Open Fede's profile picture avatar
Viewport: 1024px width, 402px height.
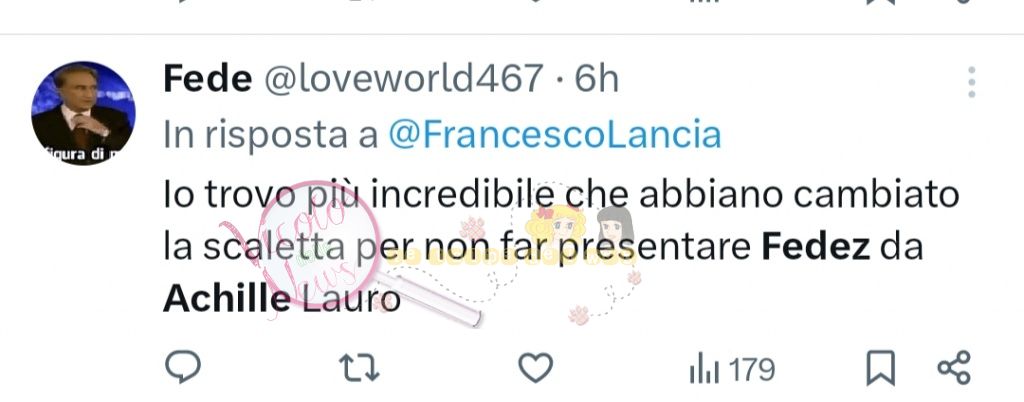(83, 113)
